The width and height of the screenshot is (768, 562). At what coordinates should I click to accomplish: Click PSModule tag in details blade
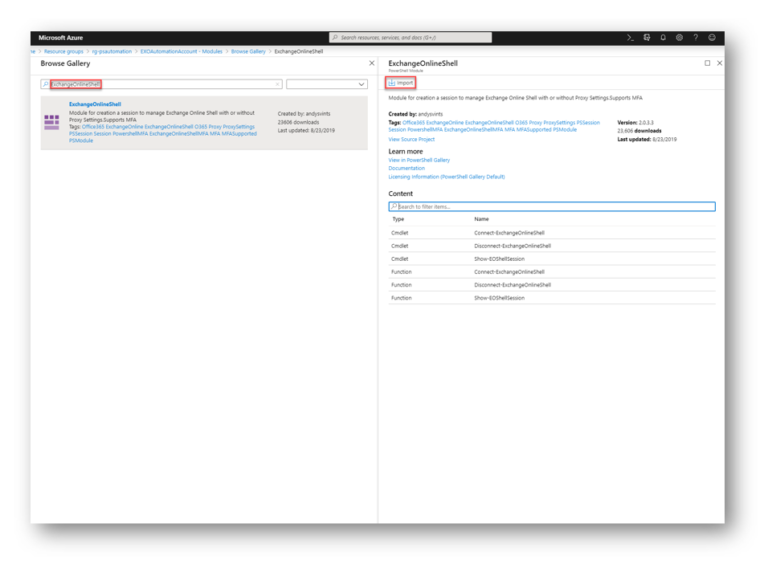[564, 130]
